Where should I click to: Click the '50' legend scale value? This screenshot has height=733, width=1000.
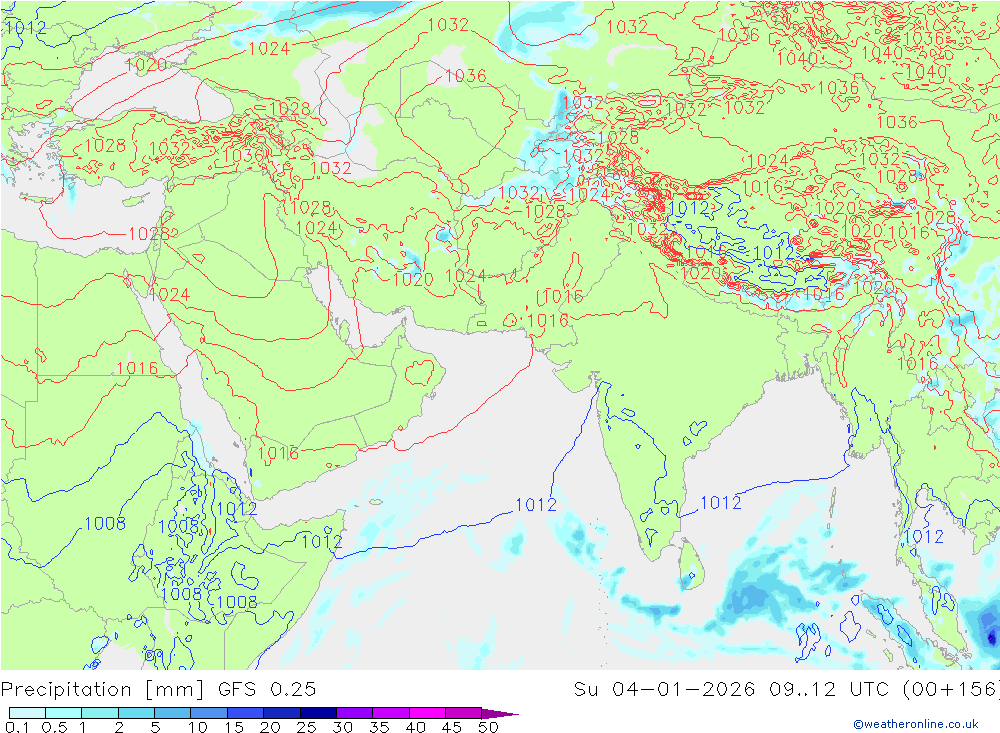click(488, 727)
